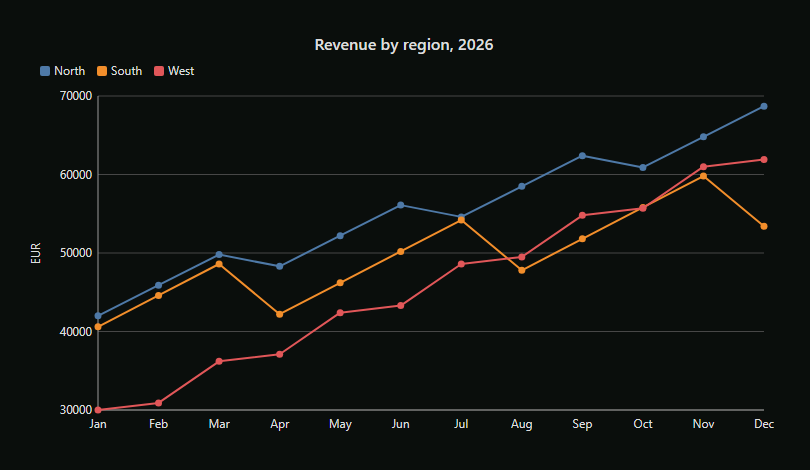Toggle the North series in the legend
The height and width of the screenshot is (470, 810).
click(x=63, y=71)
